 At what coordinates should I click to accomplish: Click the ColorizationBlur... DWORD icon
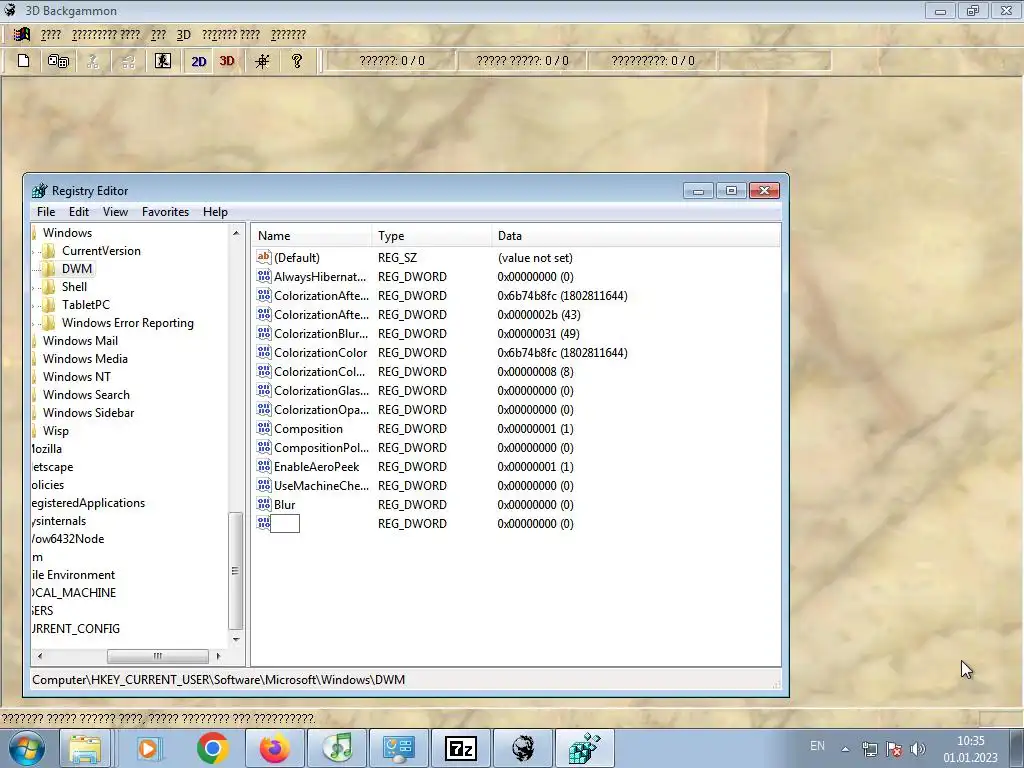pyautogui.click(x=264, y=333)
